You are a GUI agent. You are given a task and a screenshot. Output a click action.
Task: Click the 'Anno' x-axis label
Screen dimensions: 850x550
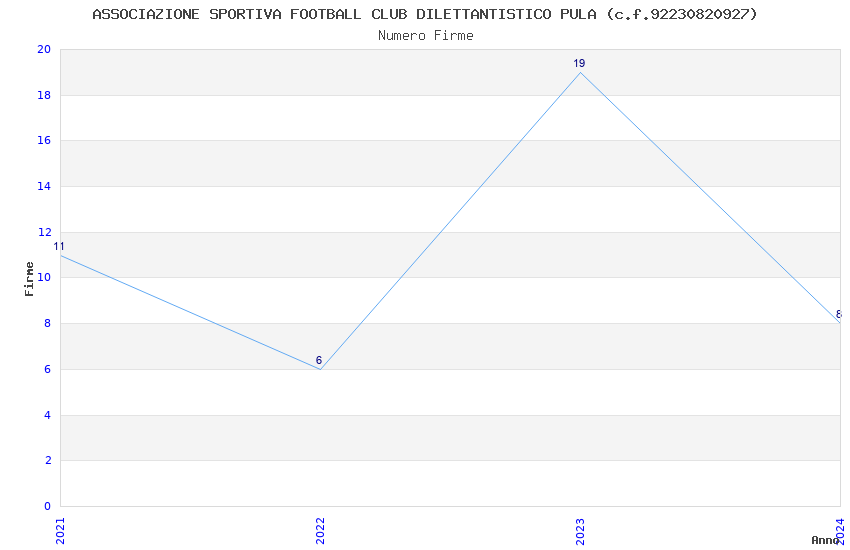point(825,540)
